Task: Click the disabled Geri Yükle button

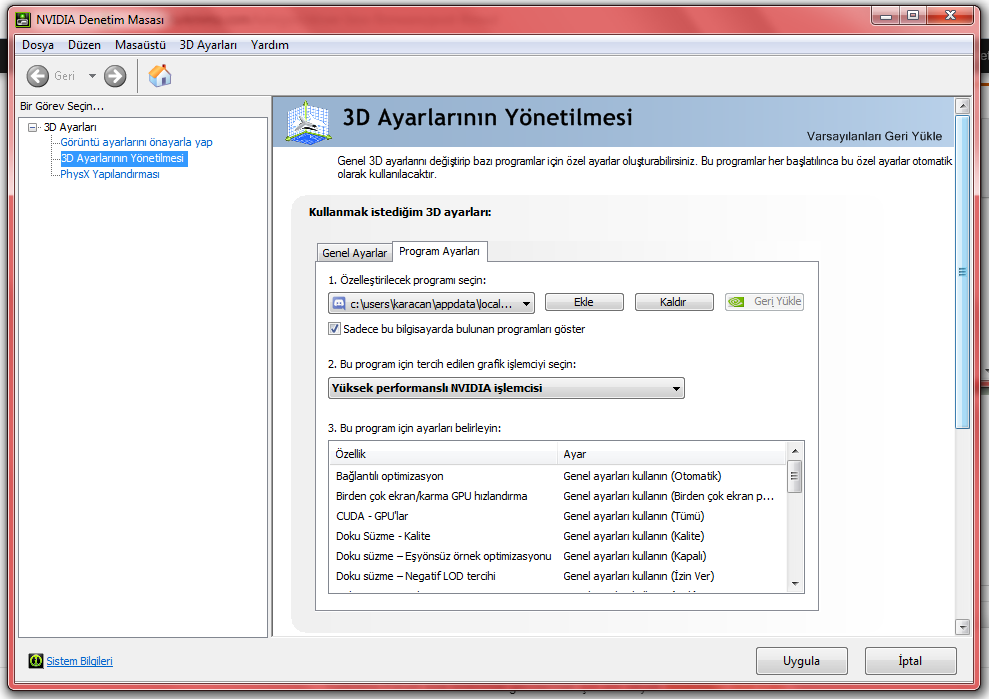Action: (x=764, y=302)
